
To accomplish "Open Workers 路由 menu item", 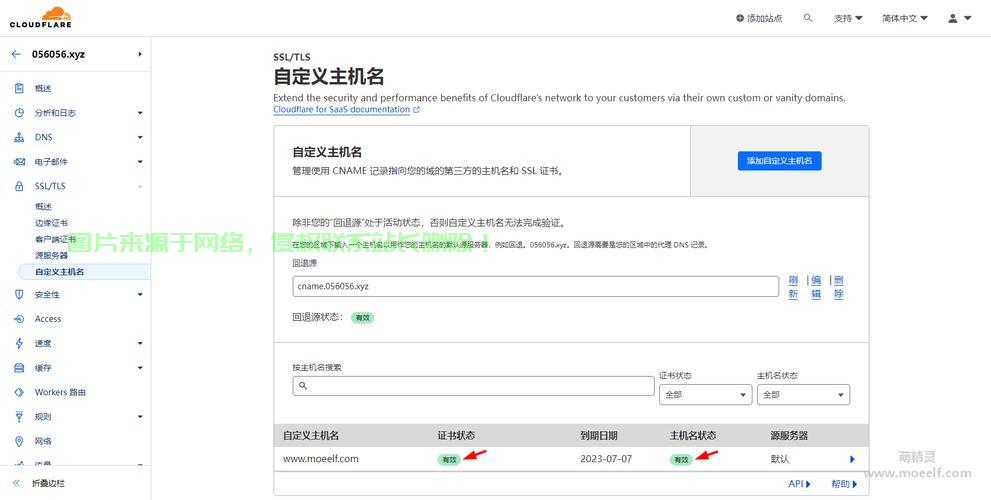I will coord(60,393).
